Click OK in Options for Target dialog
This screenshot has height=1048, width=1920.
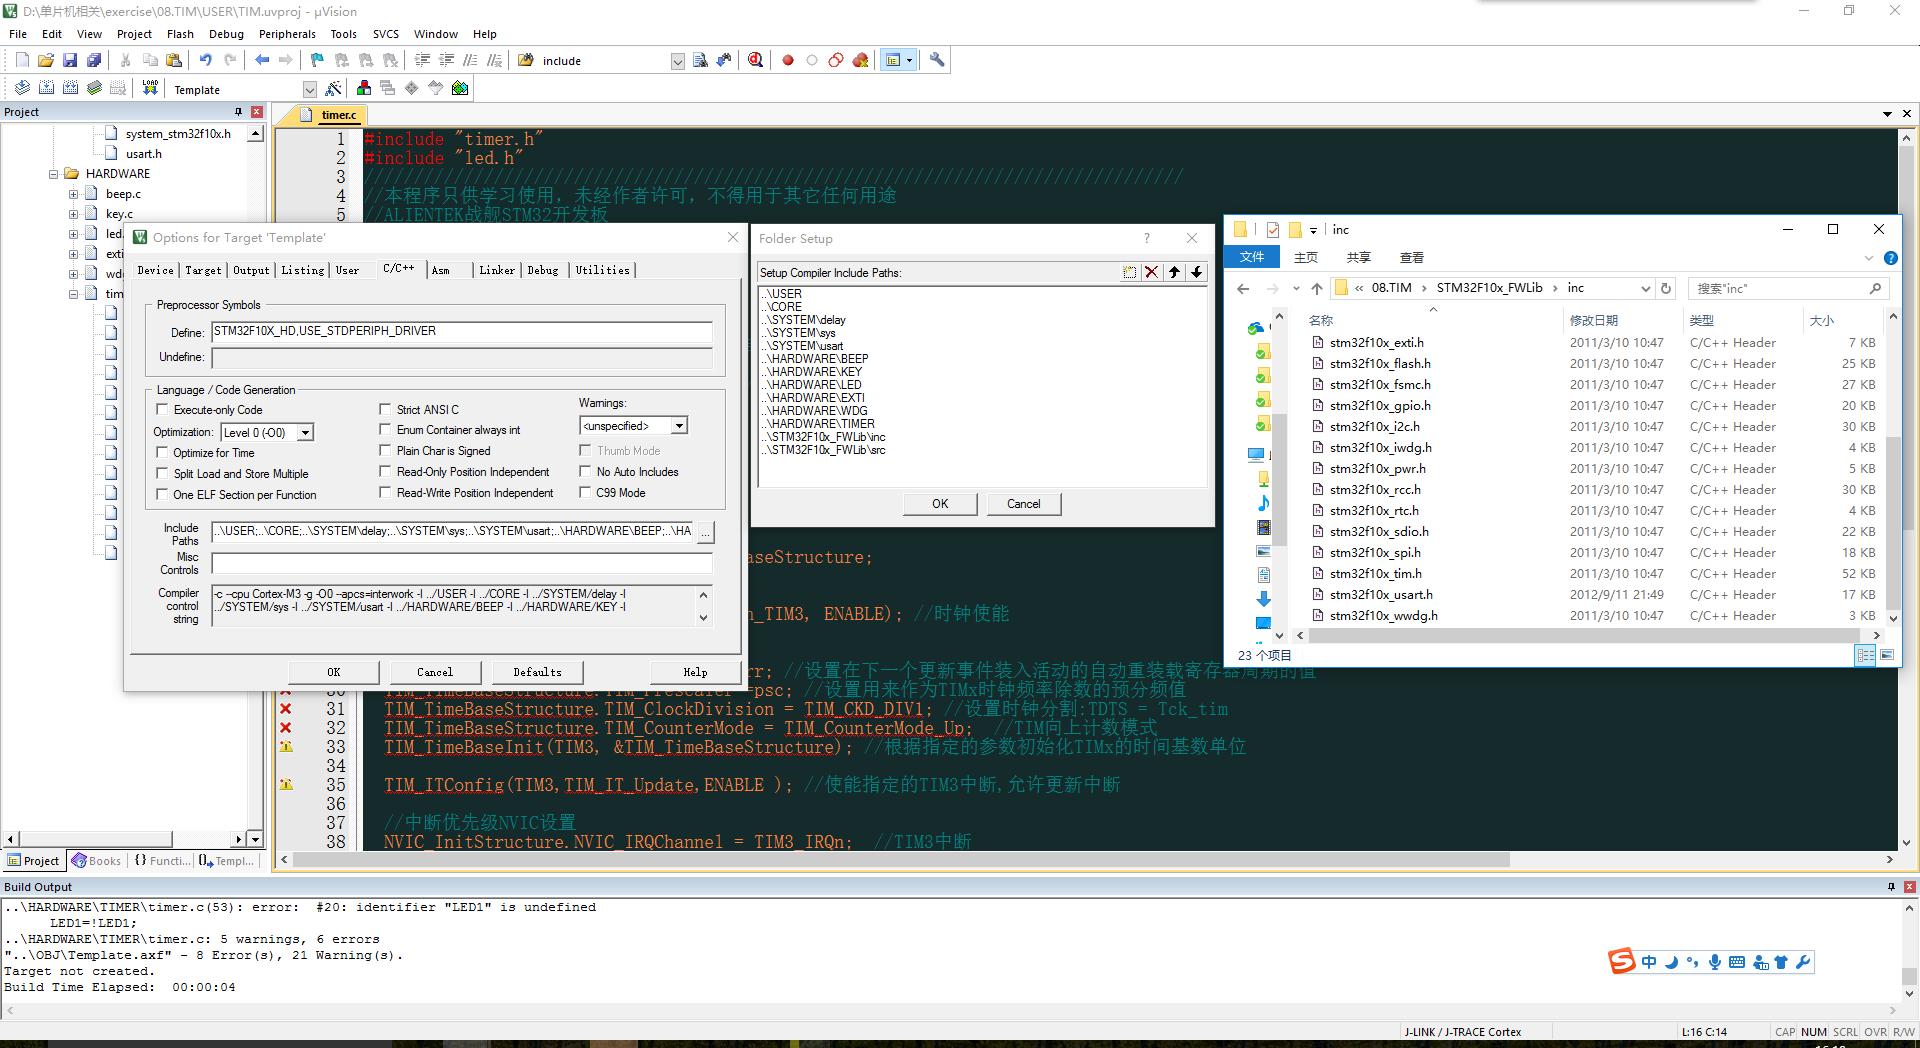click(x=334, y=672)
